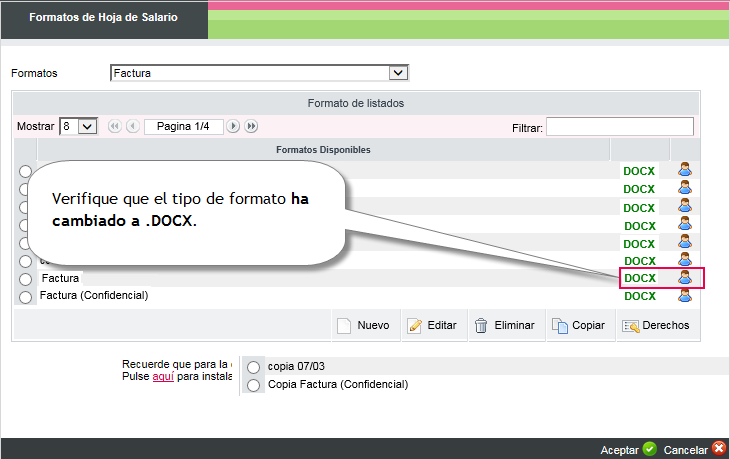Click the user icon in Factura row
This screenshot has height=459, width=730.
[685, 277]
